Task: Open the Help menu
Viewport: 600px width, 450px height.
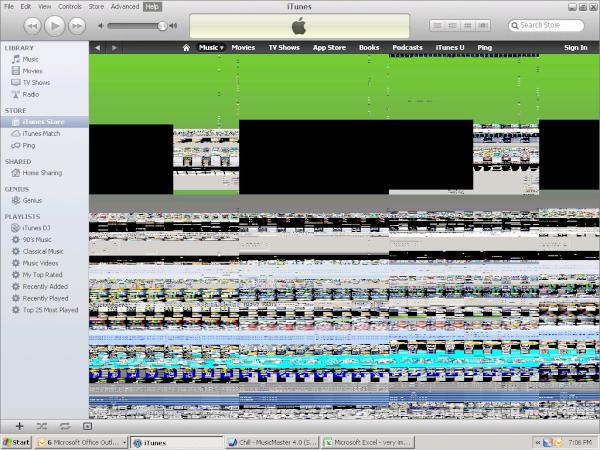Action: [x=152, y=7]
